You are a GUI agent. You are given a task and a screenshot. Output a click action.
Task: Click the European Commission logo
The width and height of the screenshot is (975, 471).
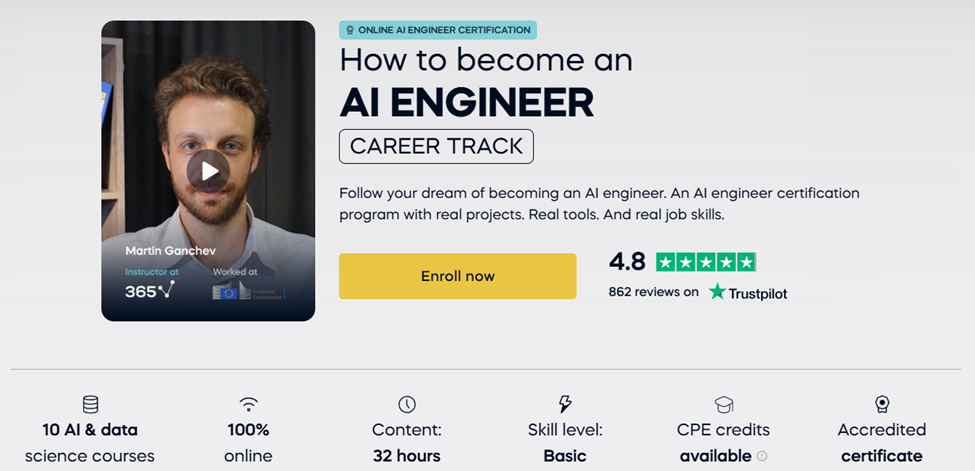coord(248,291)
